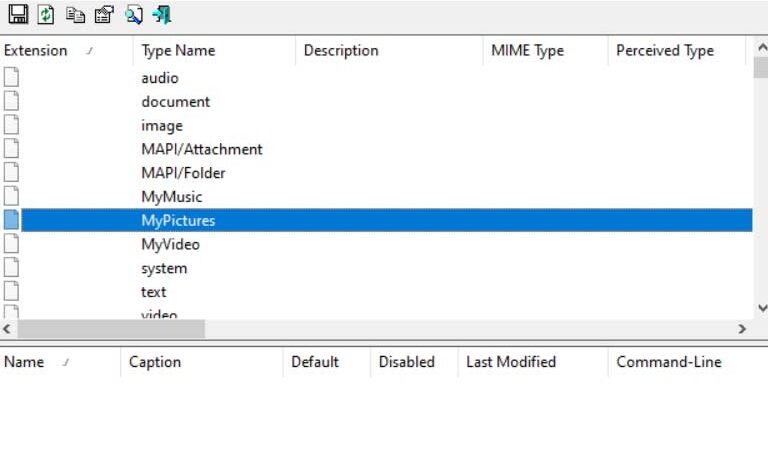Click the file icon of the image row
Viewport: 768px width, 470px height.
click(x=11, y=125)
